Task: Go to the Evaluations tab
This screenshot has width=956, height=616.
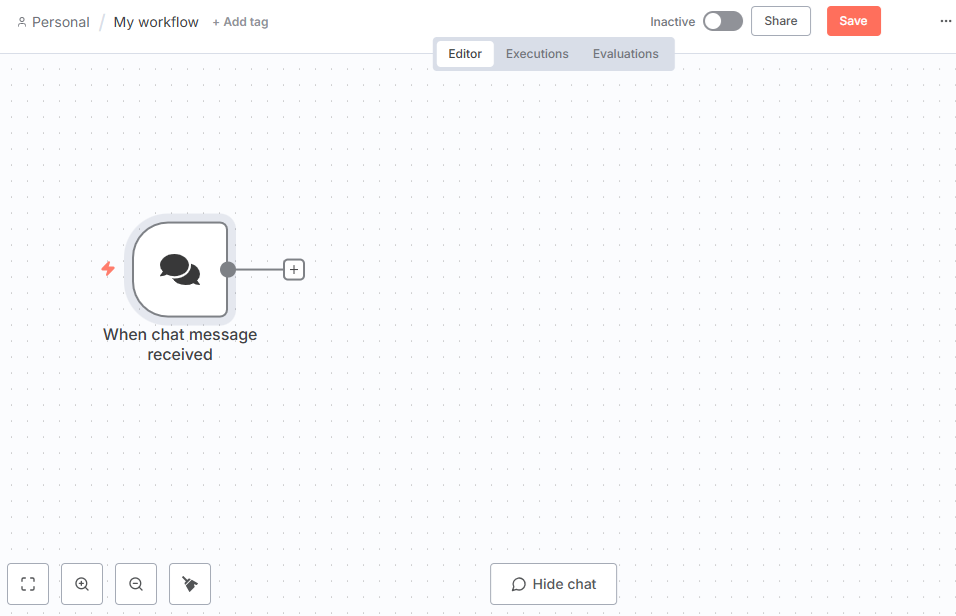Action: coord(626,54)
